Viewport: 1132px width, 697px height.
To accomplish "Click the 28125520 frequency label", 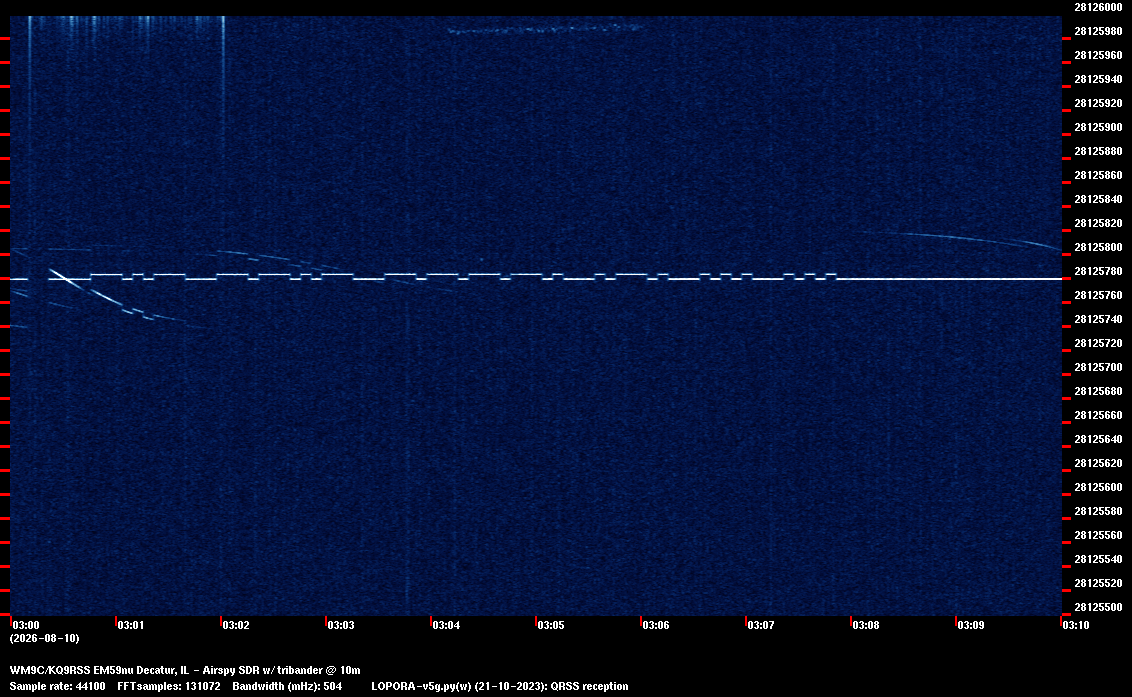I will click(1098, 583).
